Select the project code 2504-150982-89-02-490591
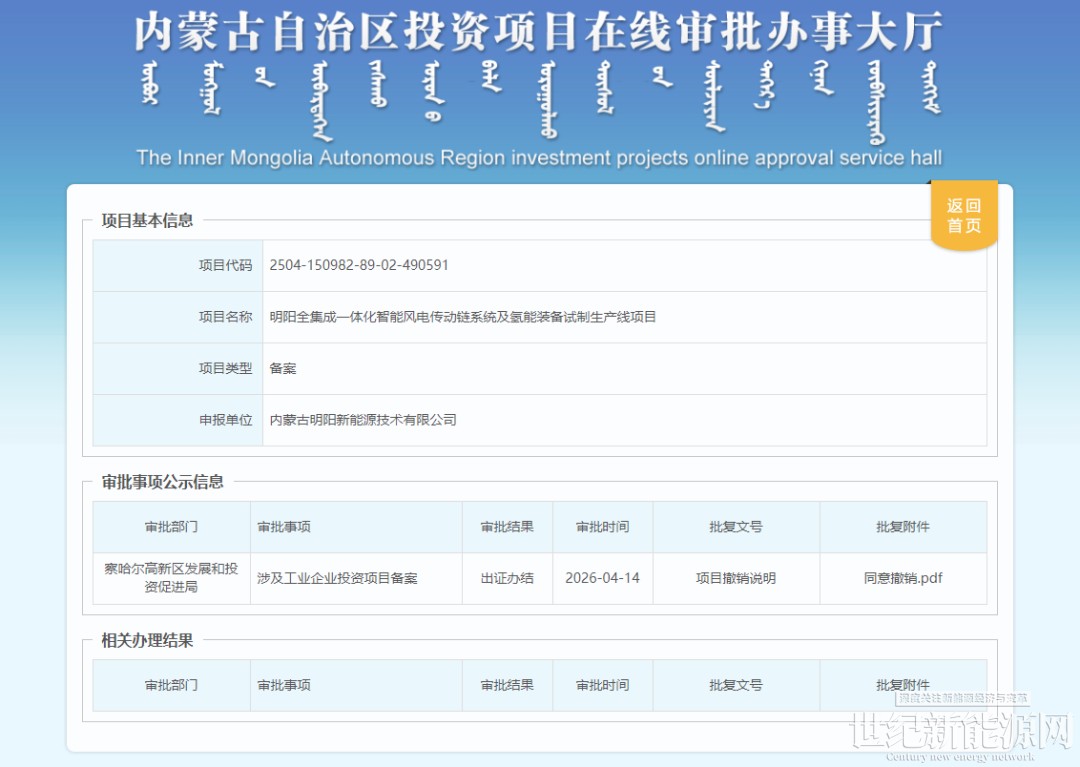1080x767 pixels. 359,265
